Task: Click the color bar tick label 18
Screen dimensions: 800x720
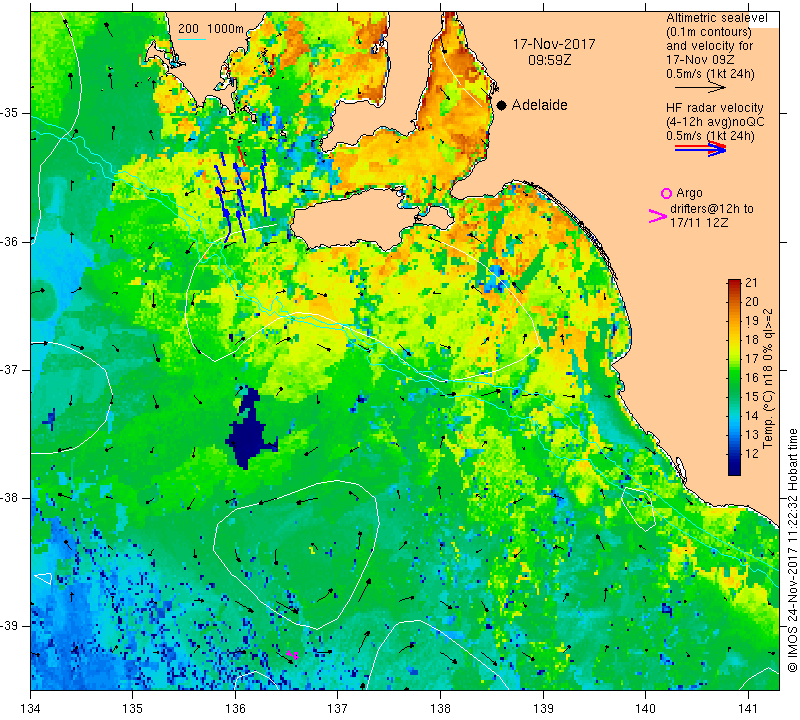Action: [x=752, y=340]
